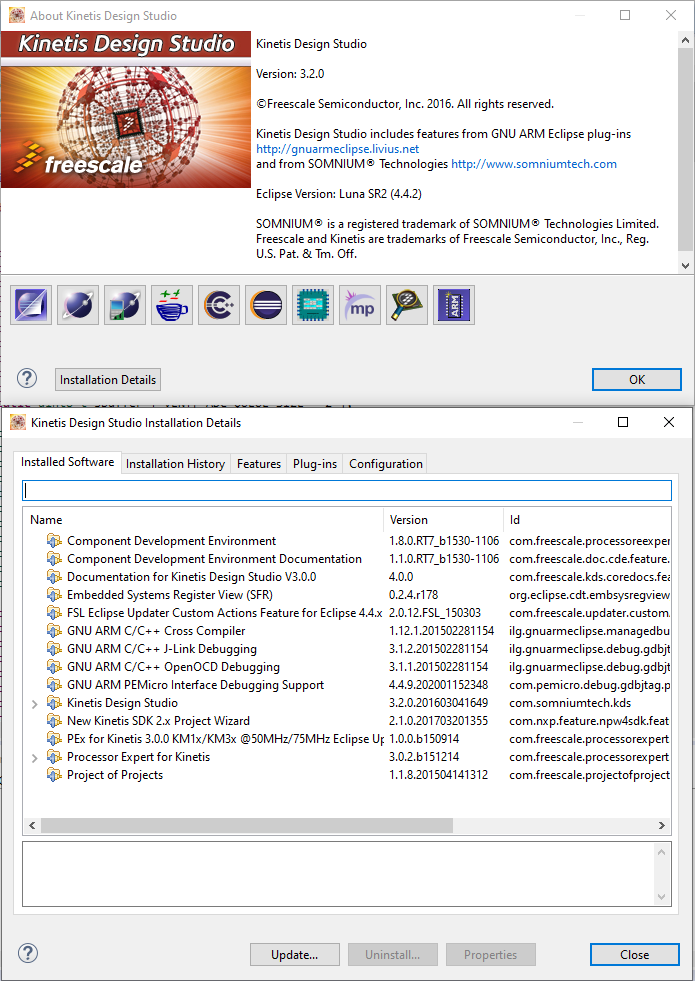Maximize the Installation Details window
The height and width of the screenshot is (981, 695).
pos(623,422)
